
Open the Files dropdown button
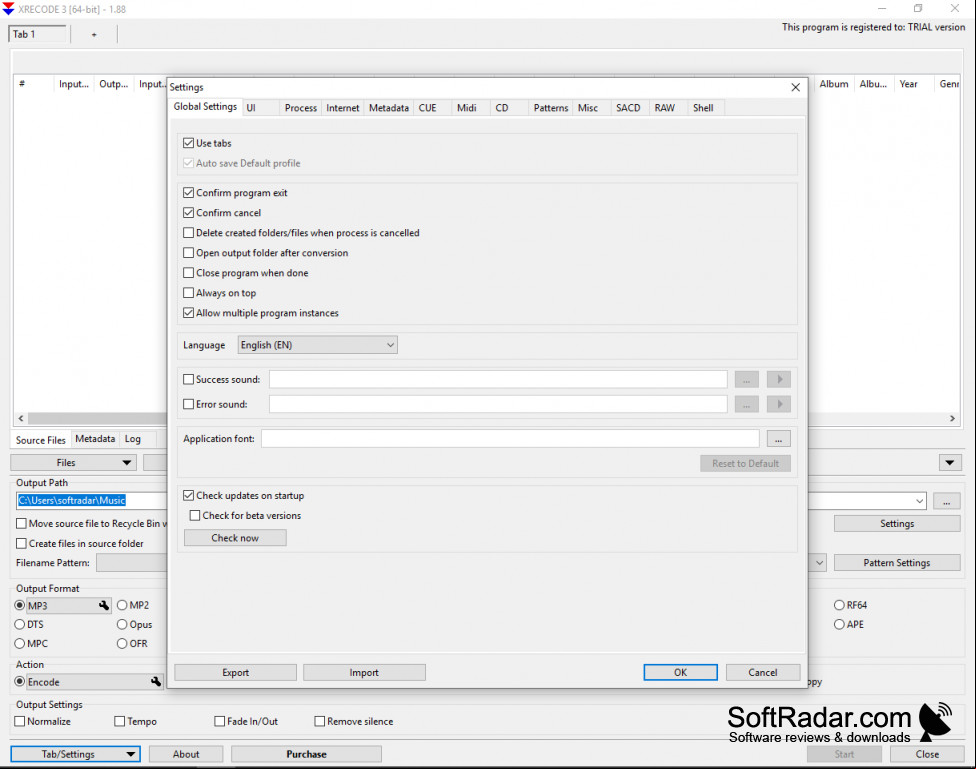(73, 463)
